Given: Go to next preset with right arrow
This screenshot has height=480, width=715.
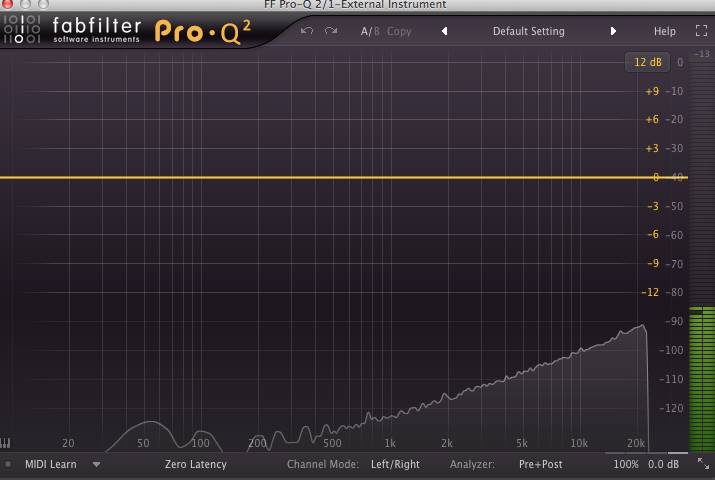Looking at the screenshot, I should pyautogui.click(x=613, y=31).
